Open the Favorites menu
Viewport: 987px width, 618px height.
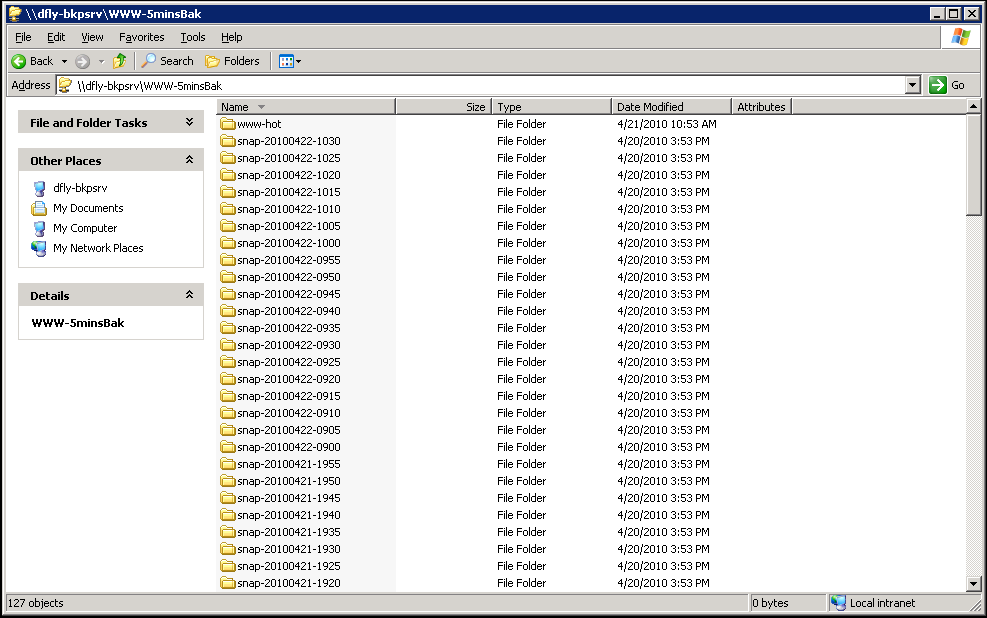141,37
